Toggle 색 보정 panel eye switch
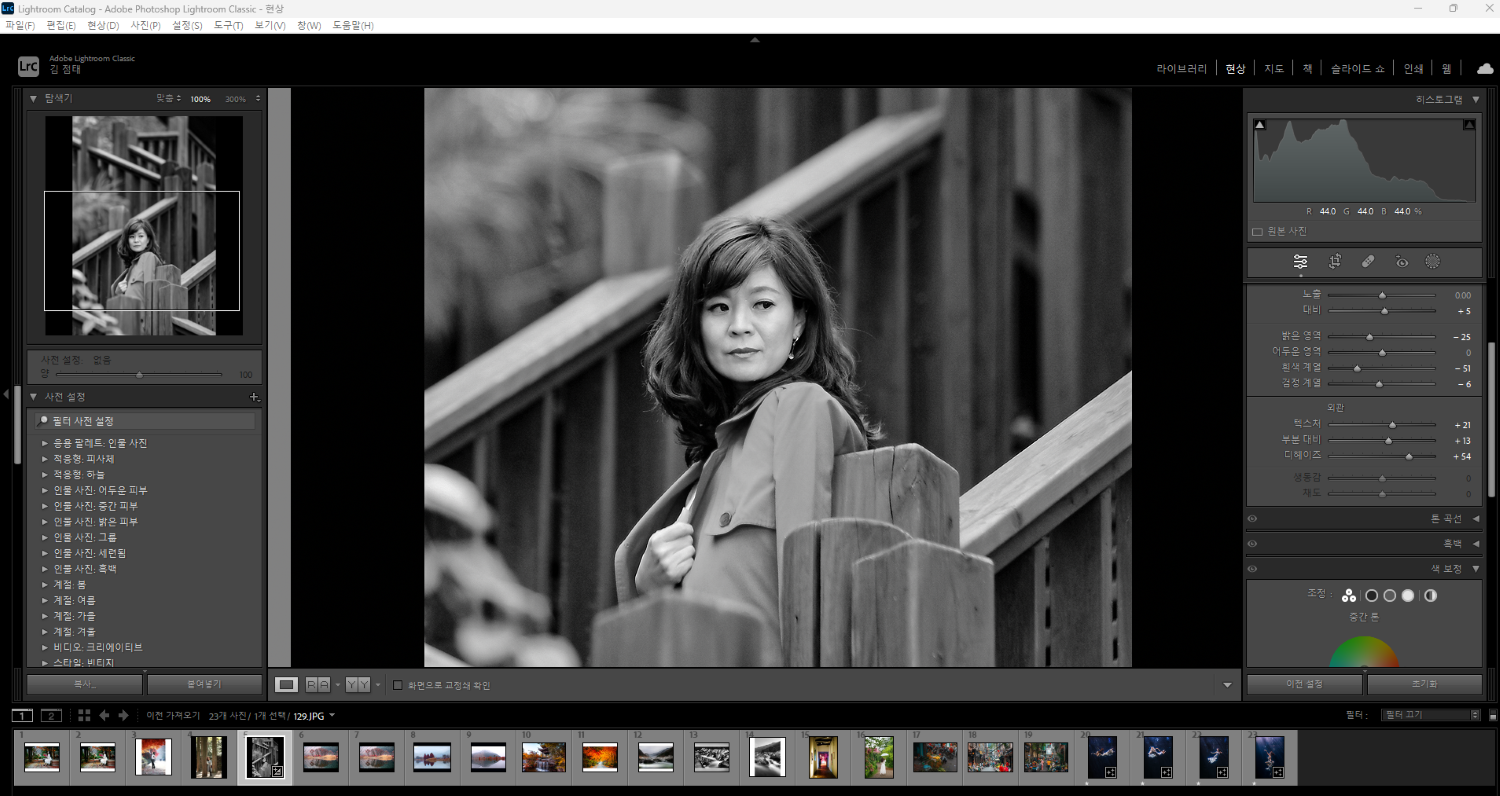1500x796 pixels. (1252, 568)
